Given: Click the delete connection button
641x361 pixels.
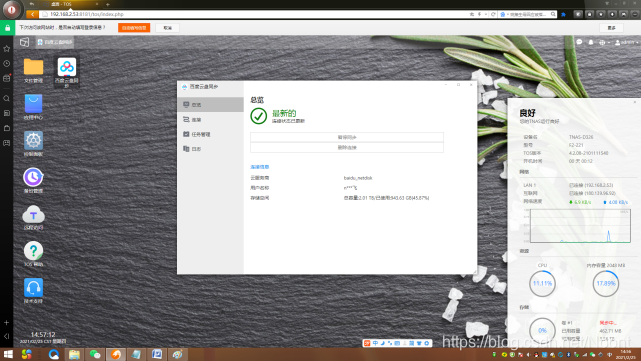Looking at the screenshot, I should click(347, 148).
